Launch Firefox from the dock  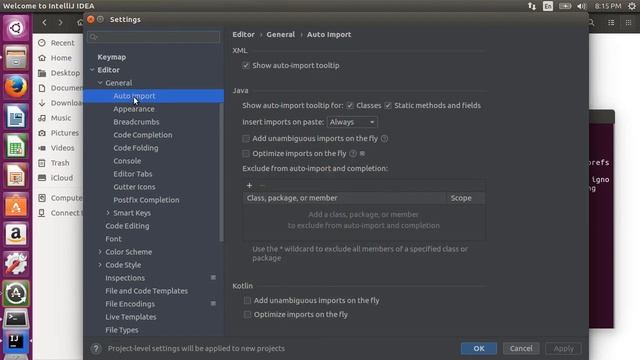[x=16, y=87]
